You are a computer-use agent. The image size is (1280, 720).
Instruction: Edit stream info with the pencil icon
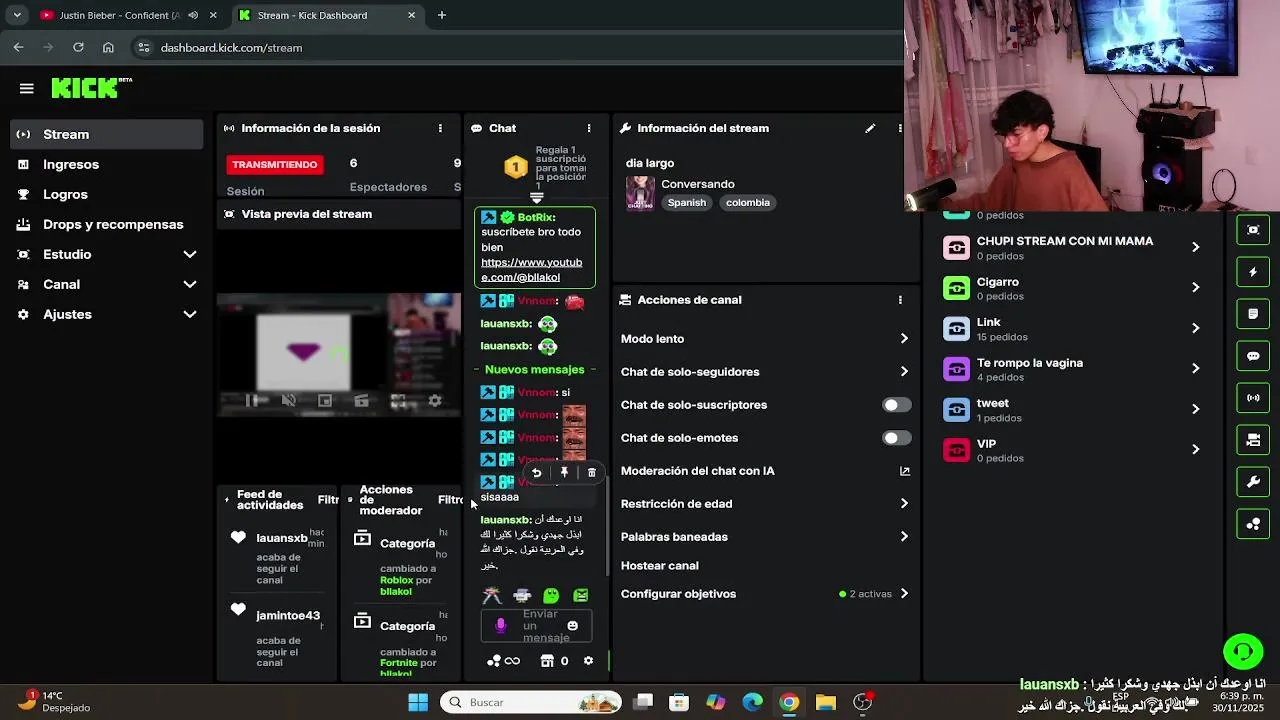coord(870,128)
